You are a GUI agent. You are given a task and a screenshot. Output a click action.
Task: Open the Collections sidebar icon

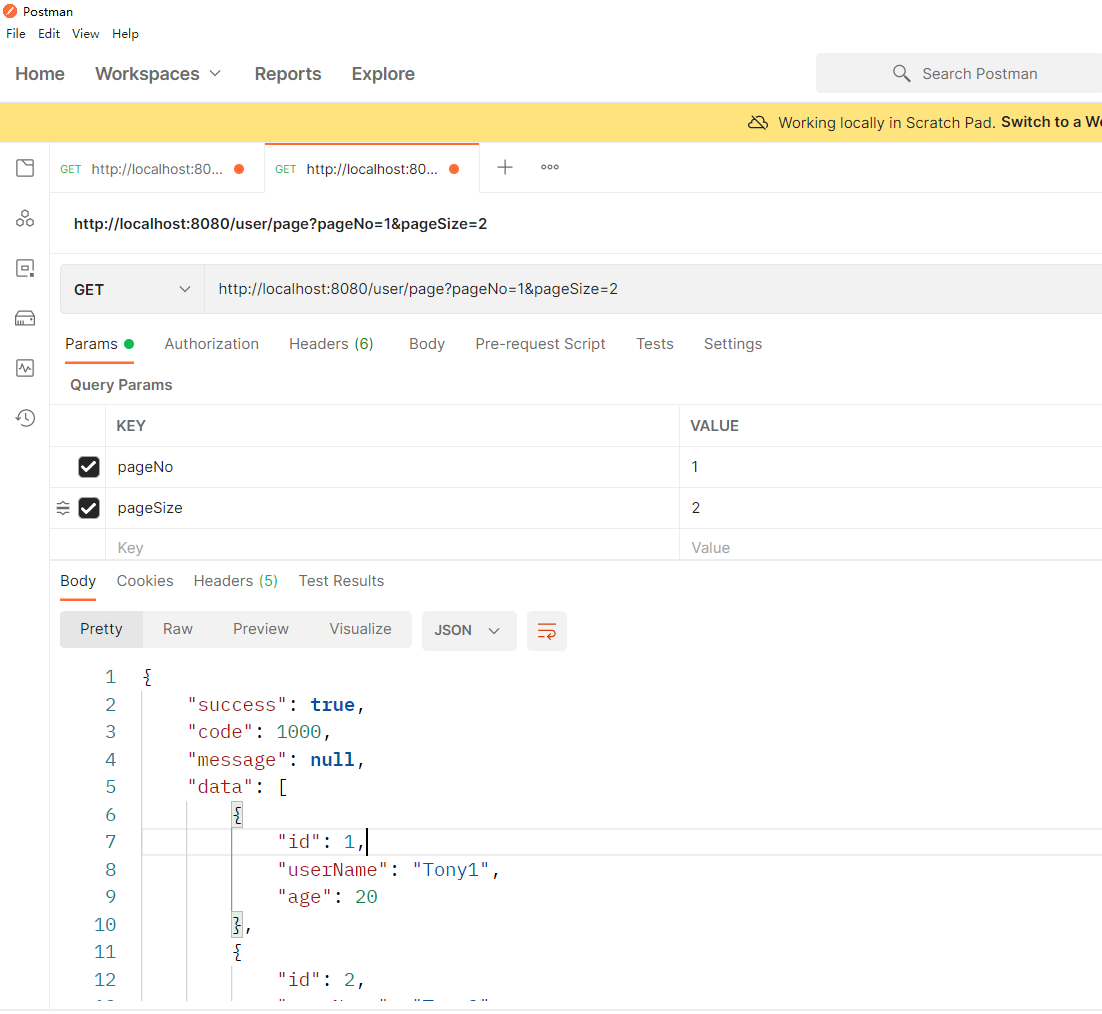(25, 168)
